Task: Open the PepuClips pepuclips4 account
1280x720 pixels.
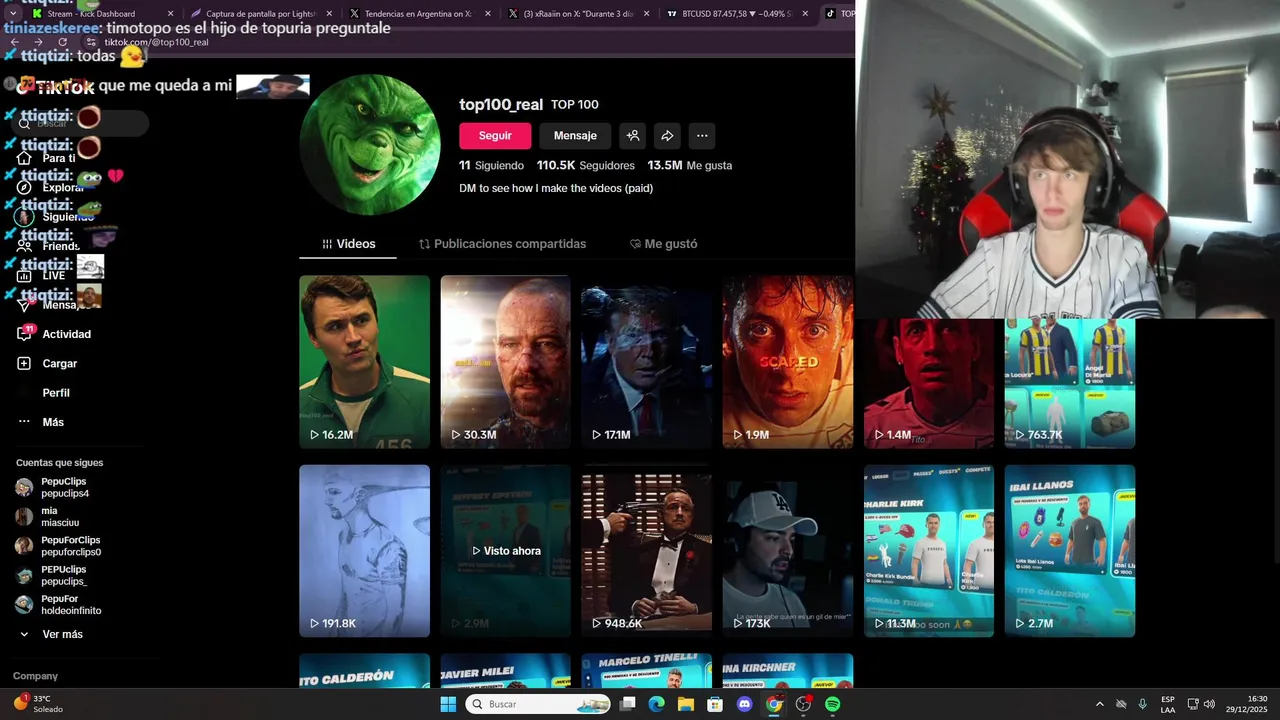Action: point(64,487)
